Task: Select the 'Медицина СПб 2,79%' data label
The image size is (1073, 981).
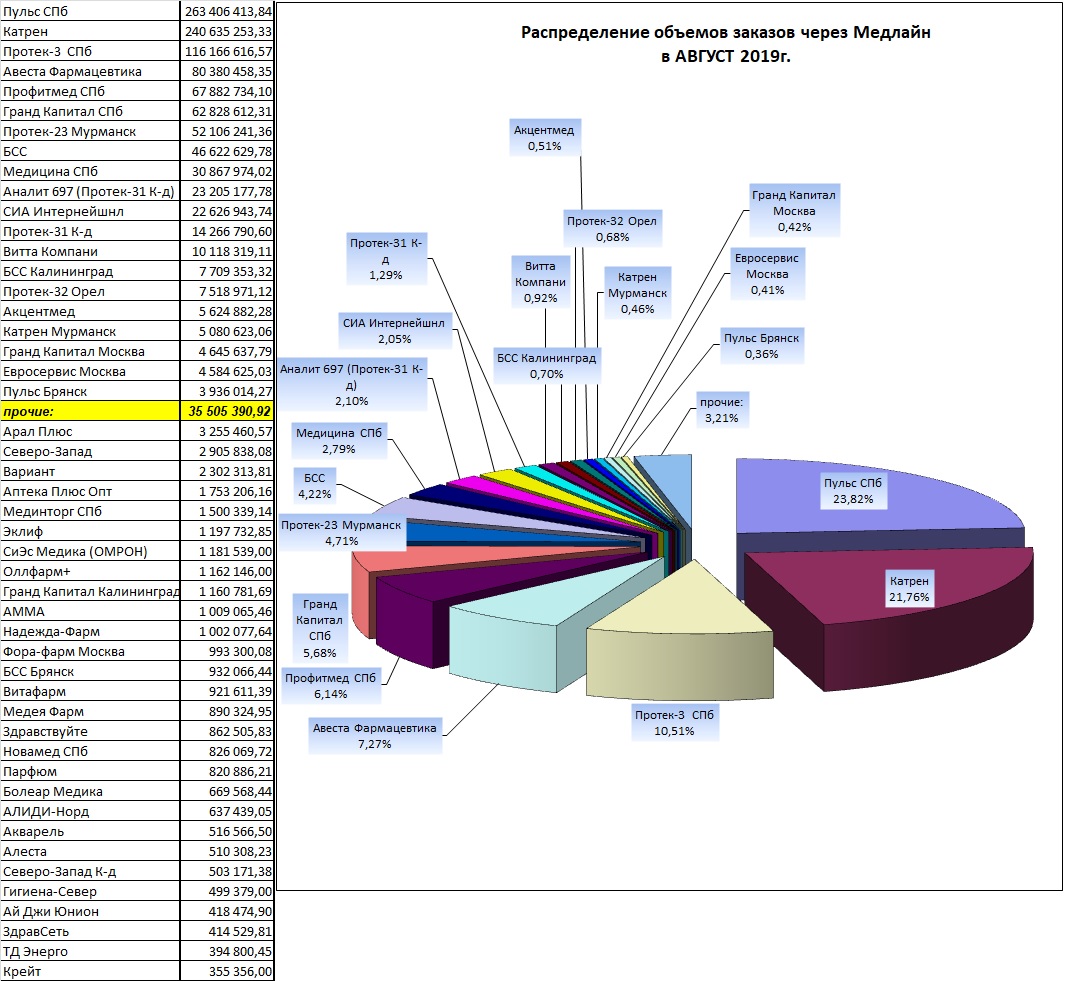Action: (339, 441)
